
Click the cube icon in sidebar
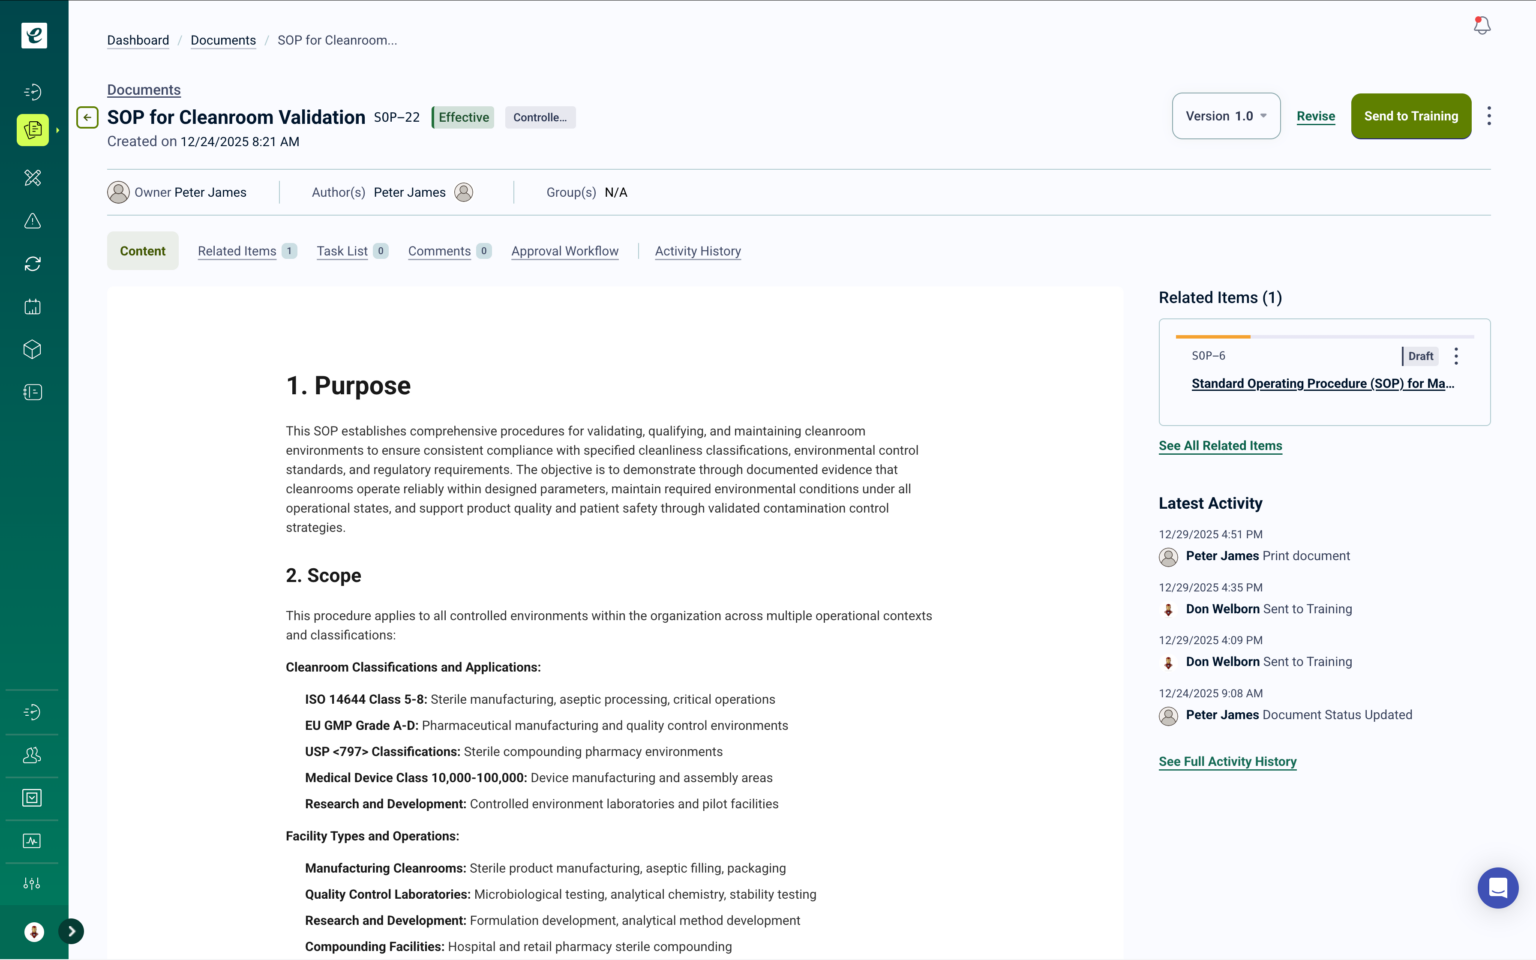pyautogui.click(x=33, y=350)
